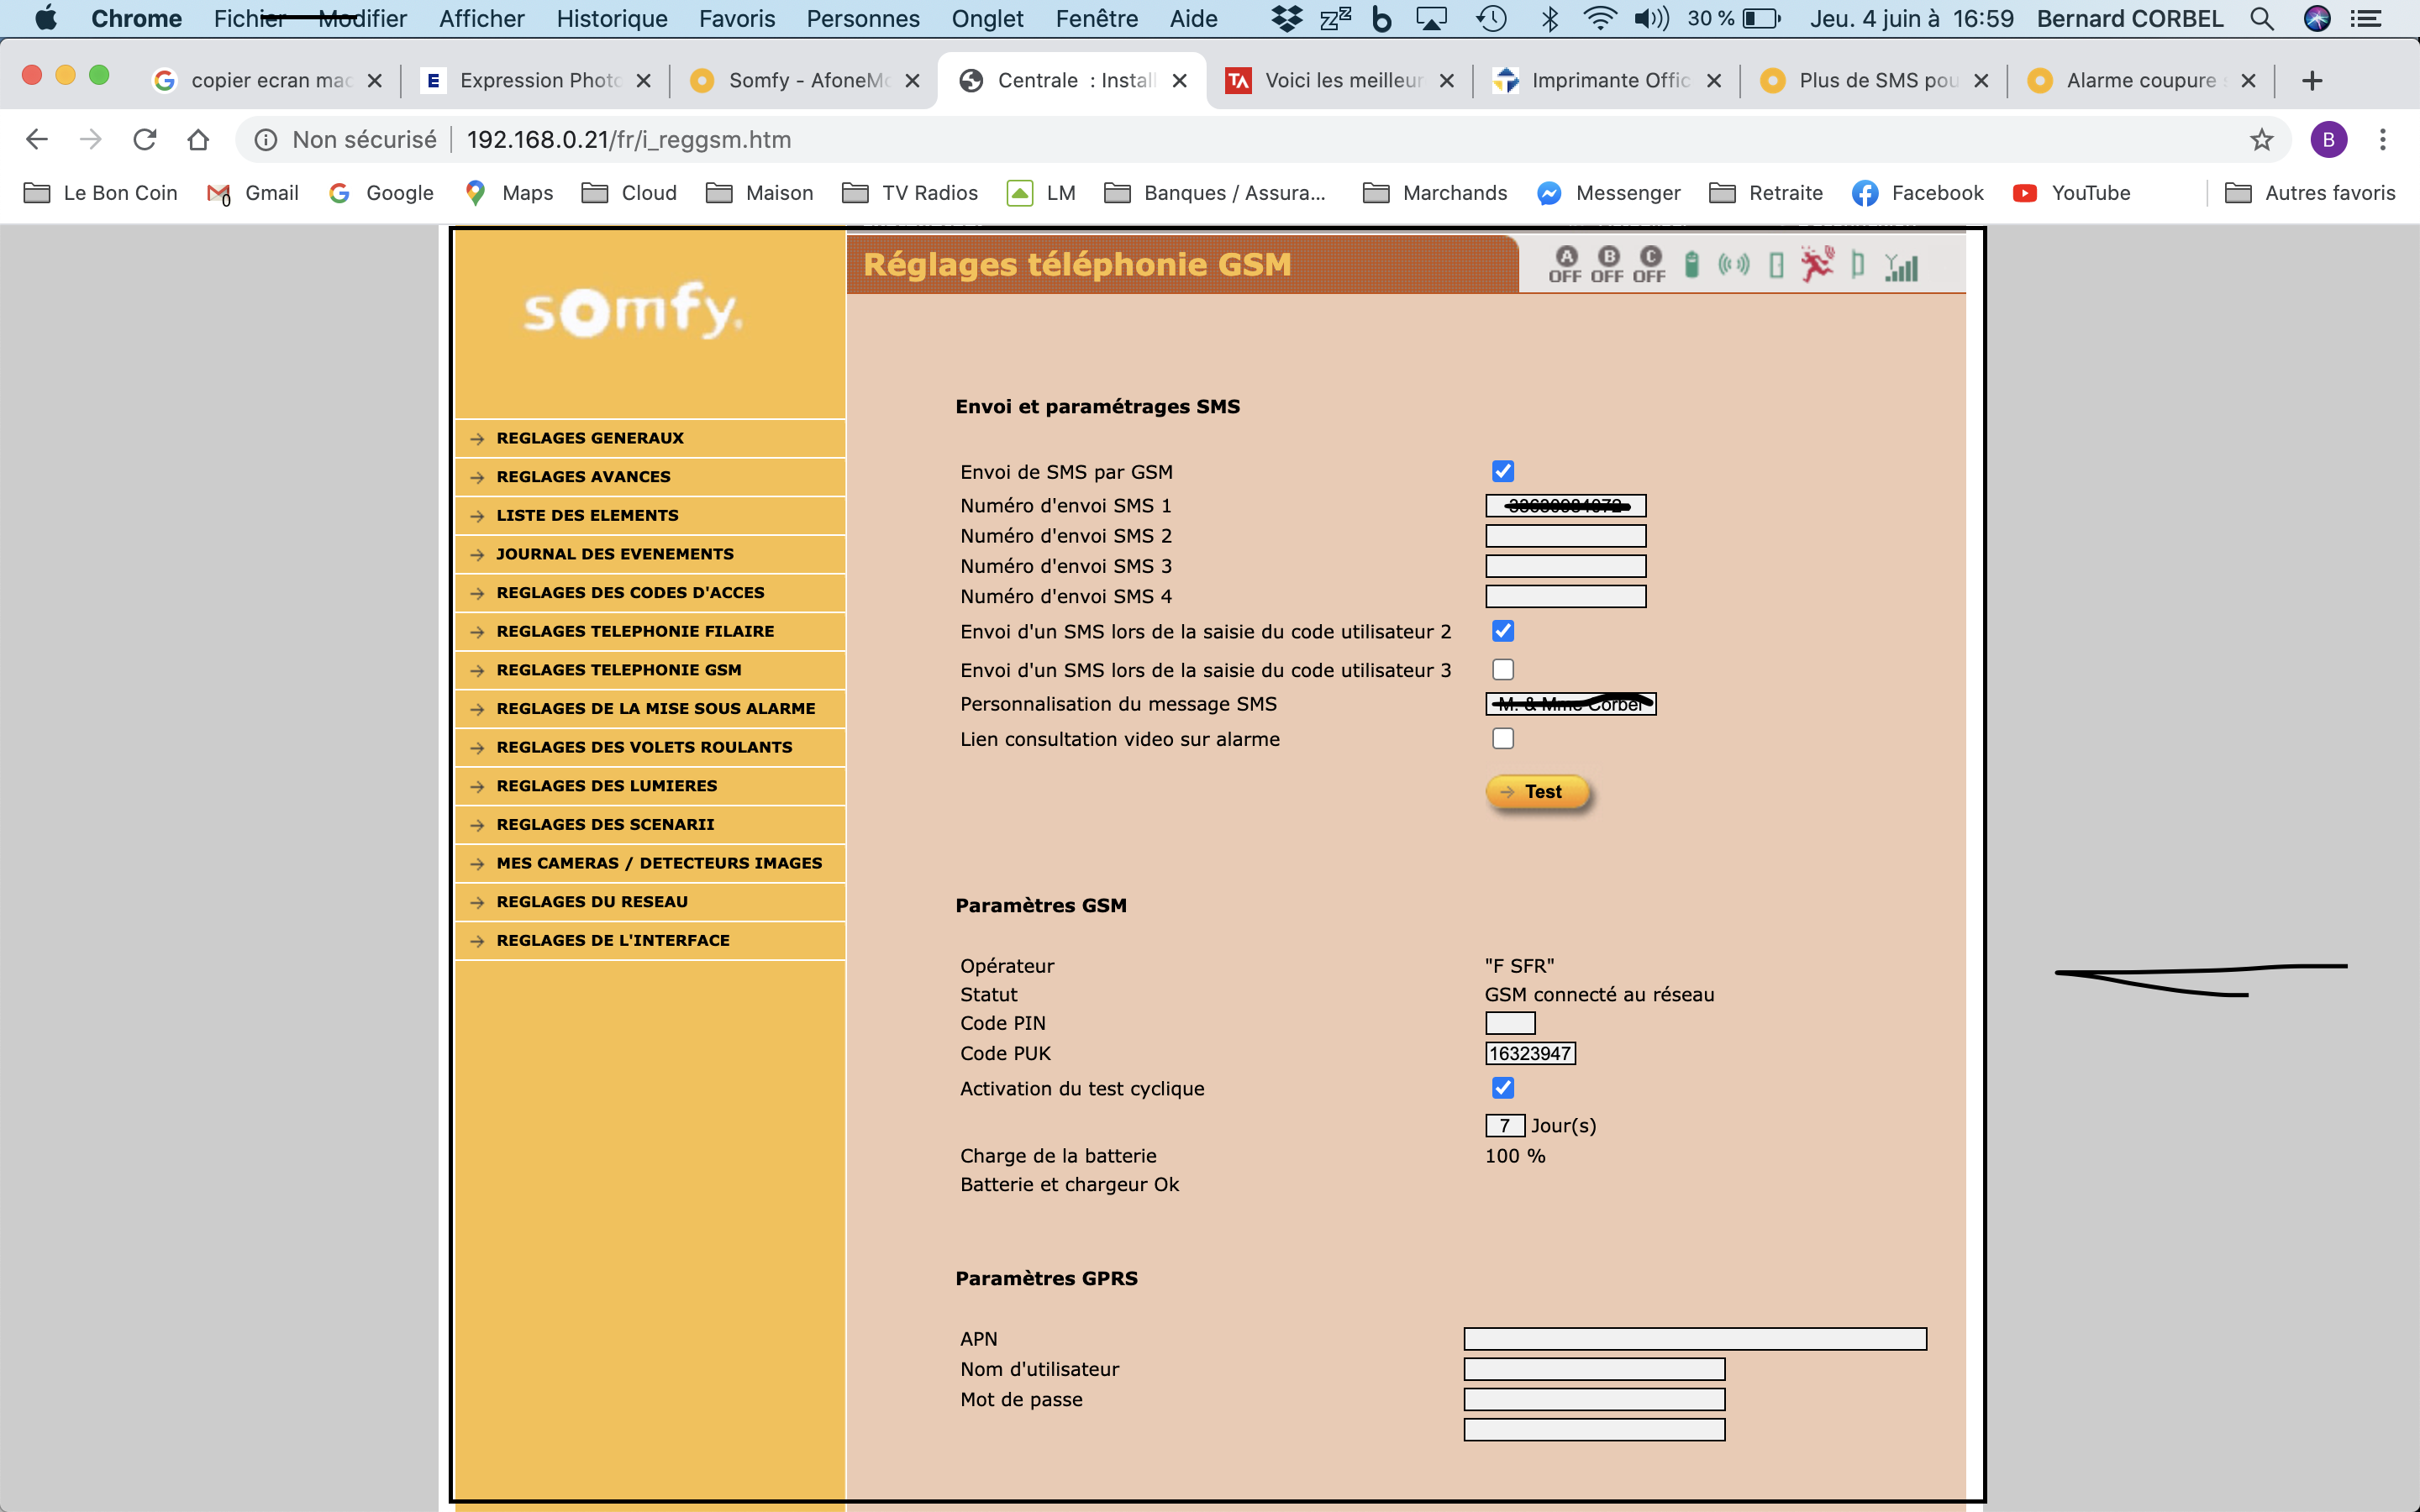Open the Favoris menu
The height and width of the screenshot is (1512, 2420).
click(737, 19)
